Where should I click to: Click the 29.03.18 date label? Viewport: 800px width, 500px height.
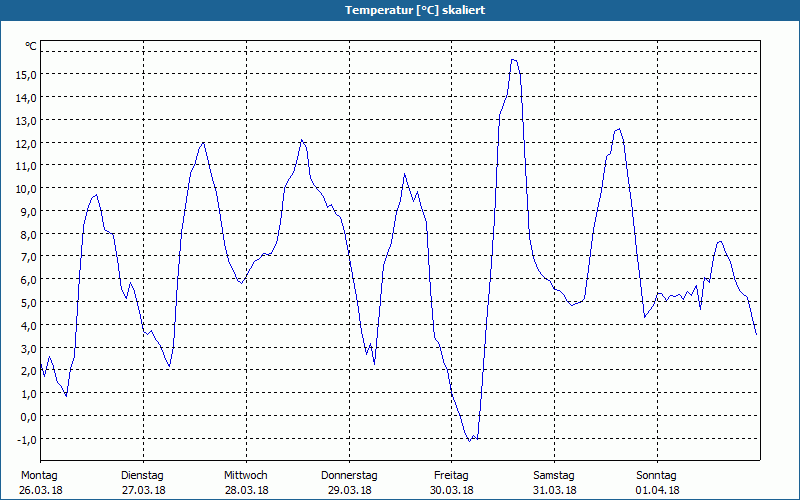coord(349,490)
